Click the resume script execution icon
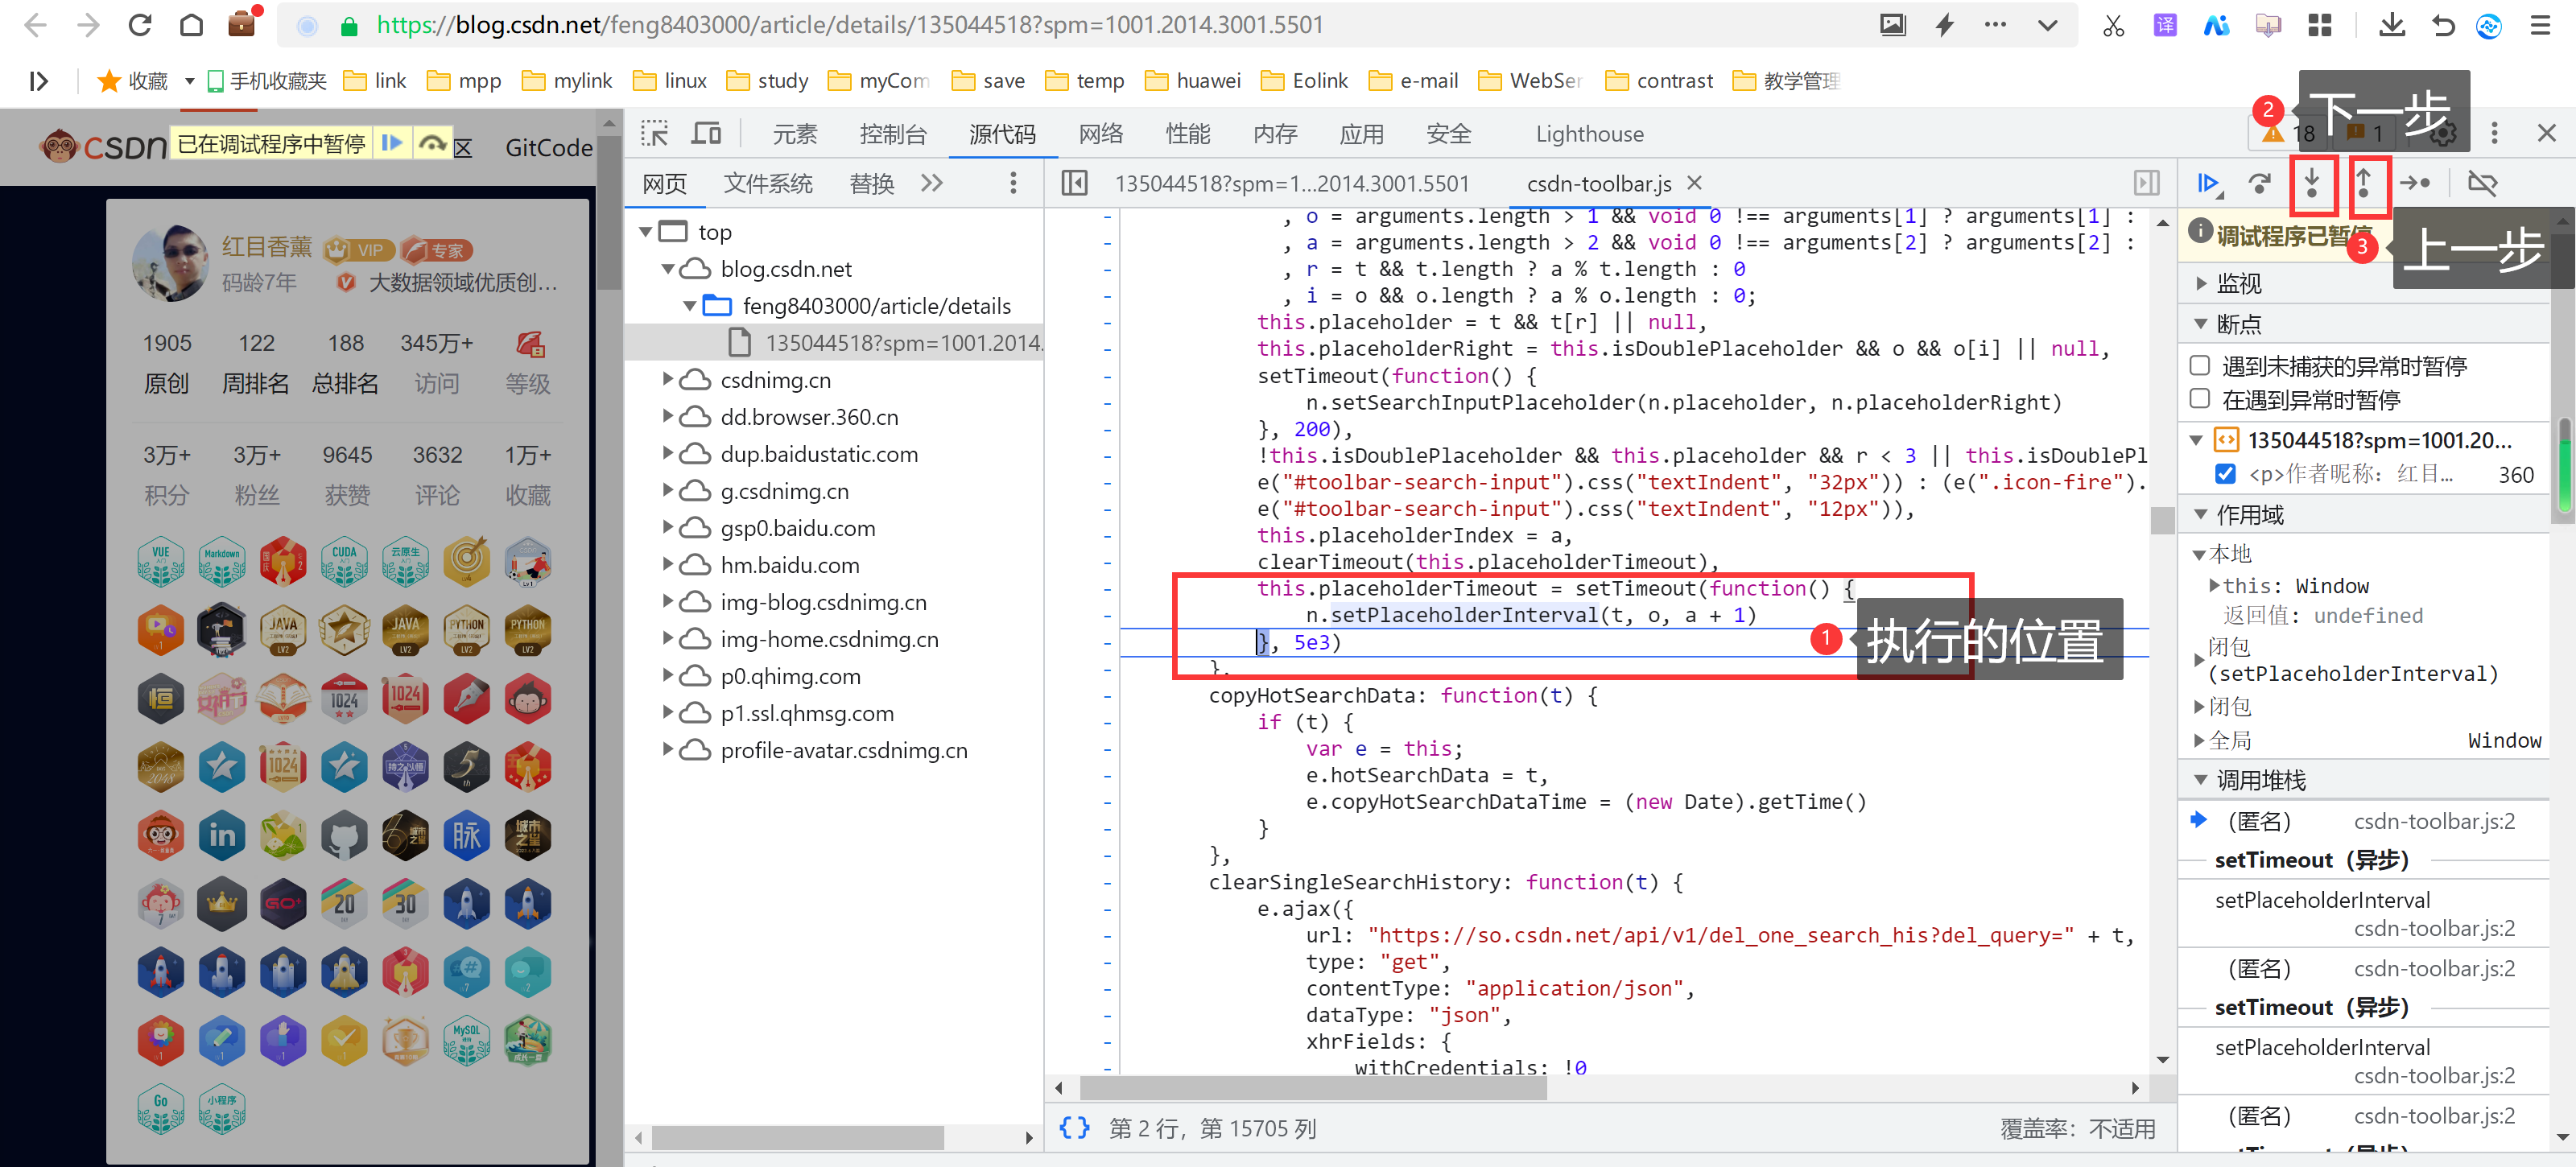The image size is (2576, 1167). [2208, 183]
